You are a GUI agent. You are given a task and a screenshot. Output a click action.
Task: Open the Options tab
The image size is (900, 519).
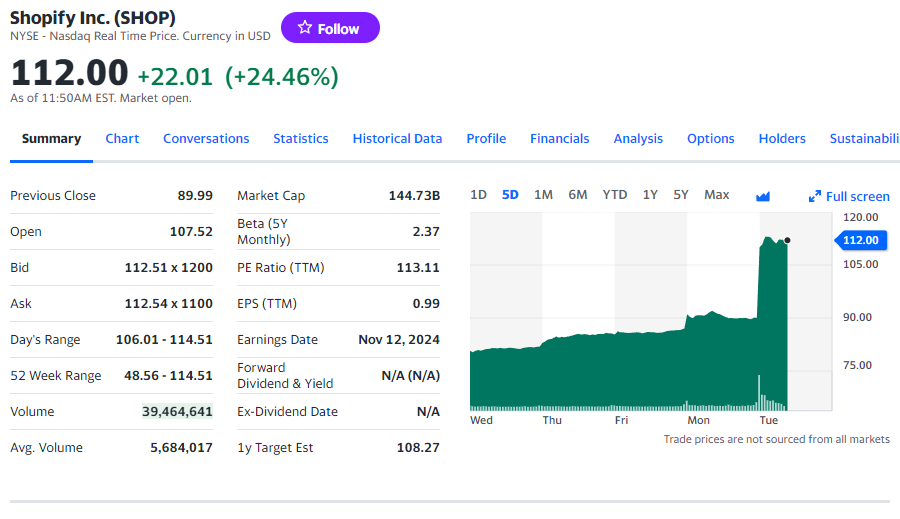[x=711, y=138]
